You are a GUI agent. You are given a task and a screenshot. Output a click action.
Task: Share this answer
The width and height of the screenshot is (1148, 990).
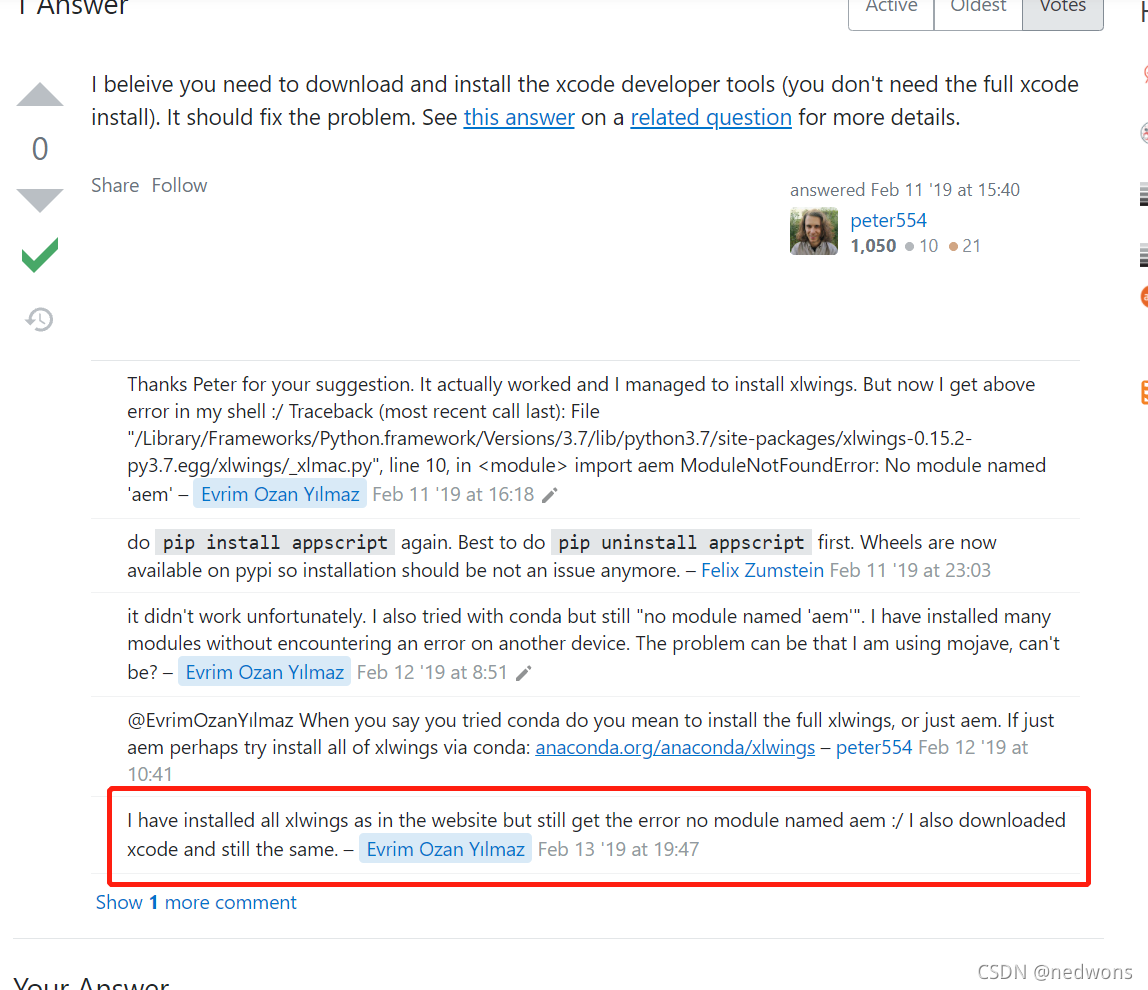(x=115, y=185)
